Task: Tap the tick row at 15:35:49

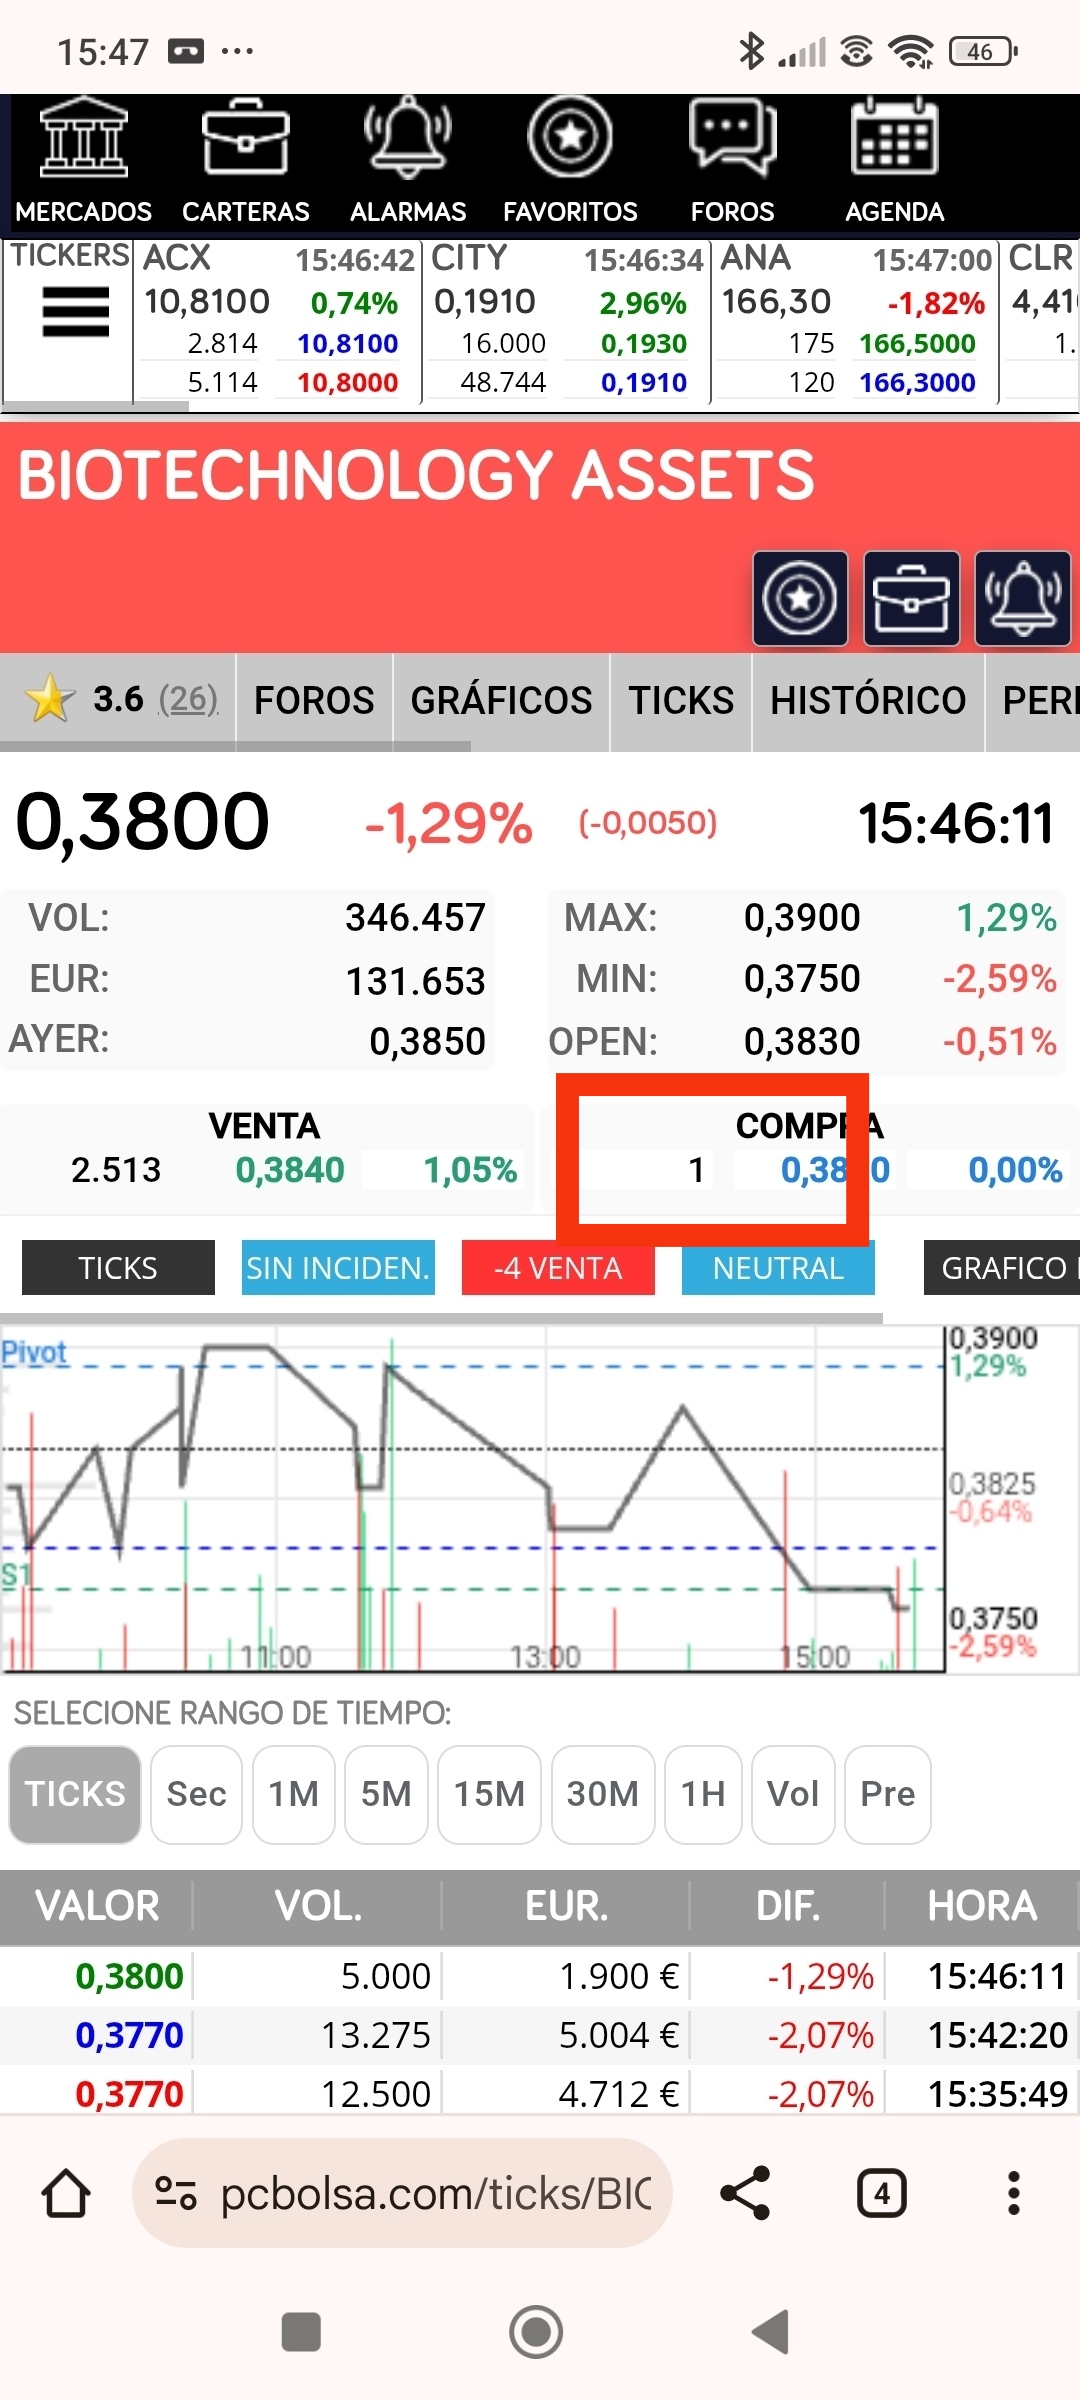Action: click(540, 2093)
